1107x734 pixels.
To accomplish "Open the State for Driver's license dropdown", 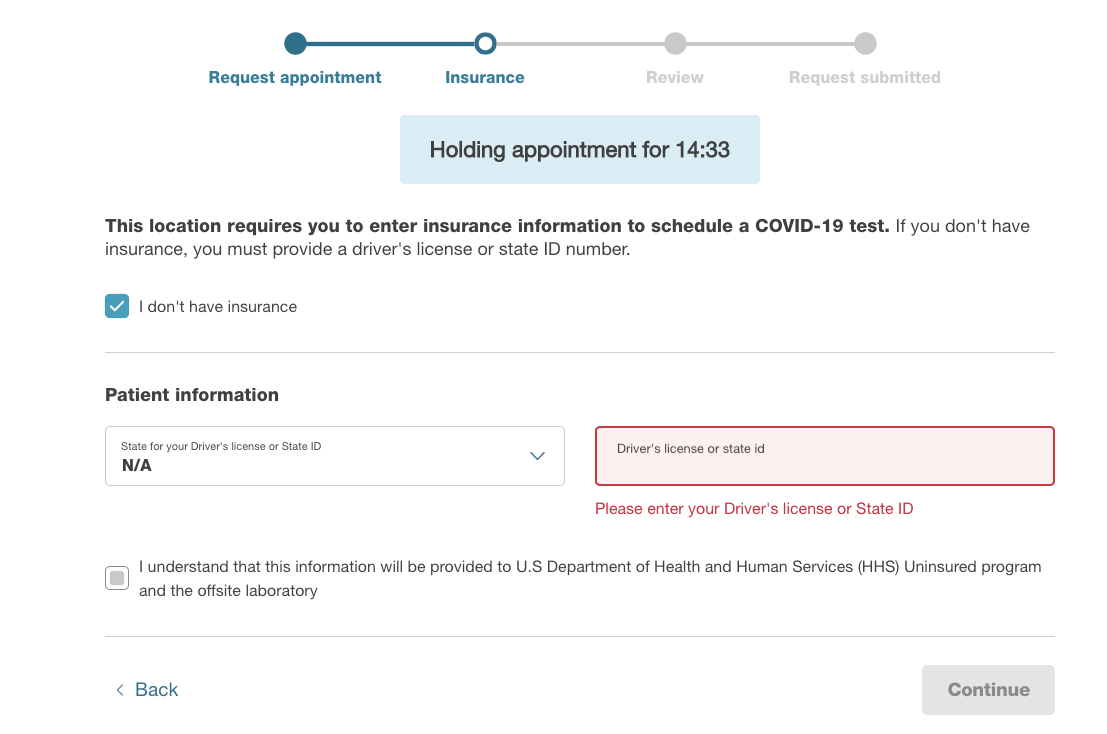I will click(x=335, y=456).
